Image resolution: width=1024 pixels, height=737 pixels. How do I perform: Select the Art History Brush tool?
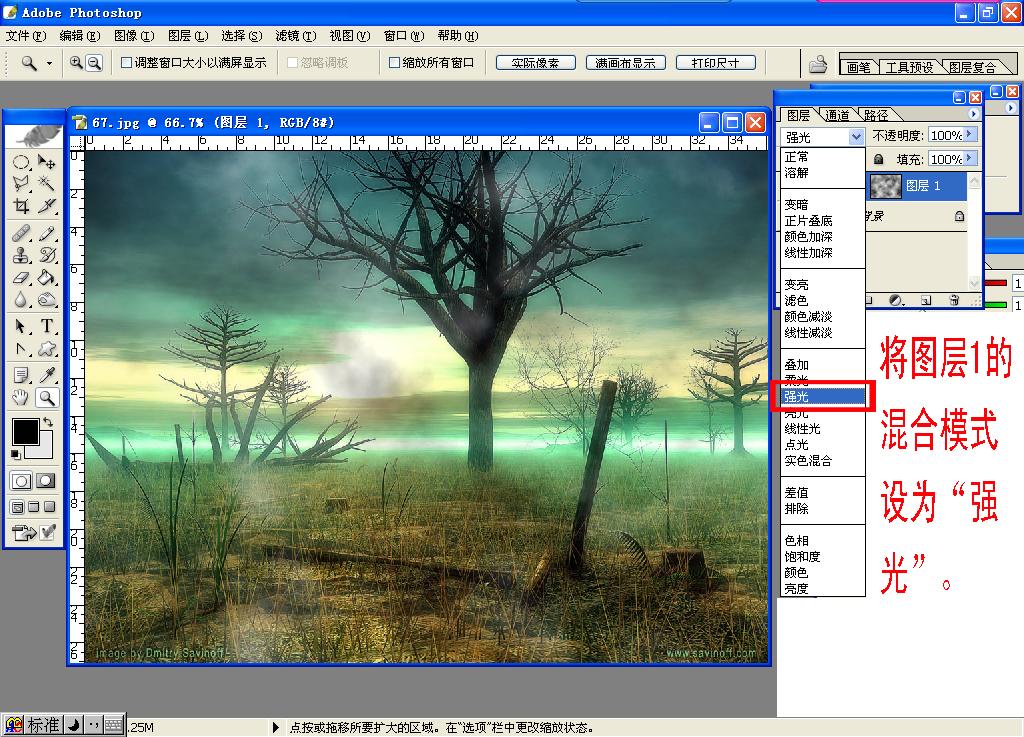pos(46,255)
